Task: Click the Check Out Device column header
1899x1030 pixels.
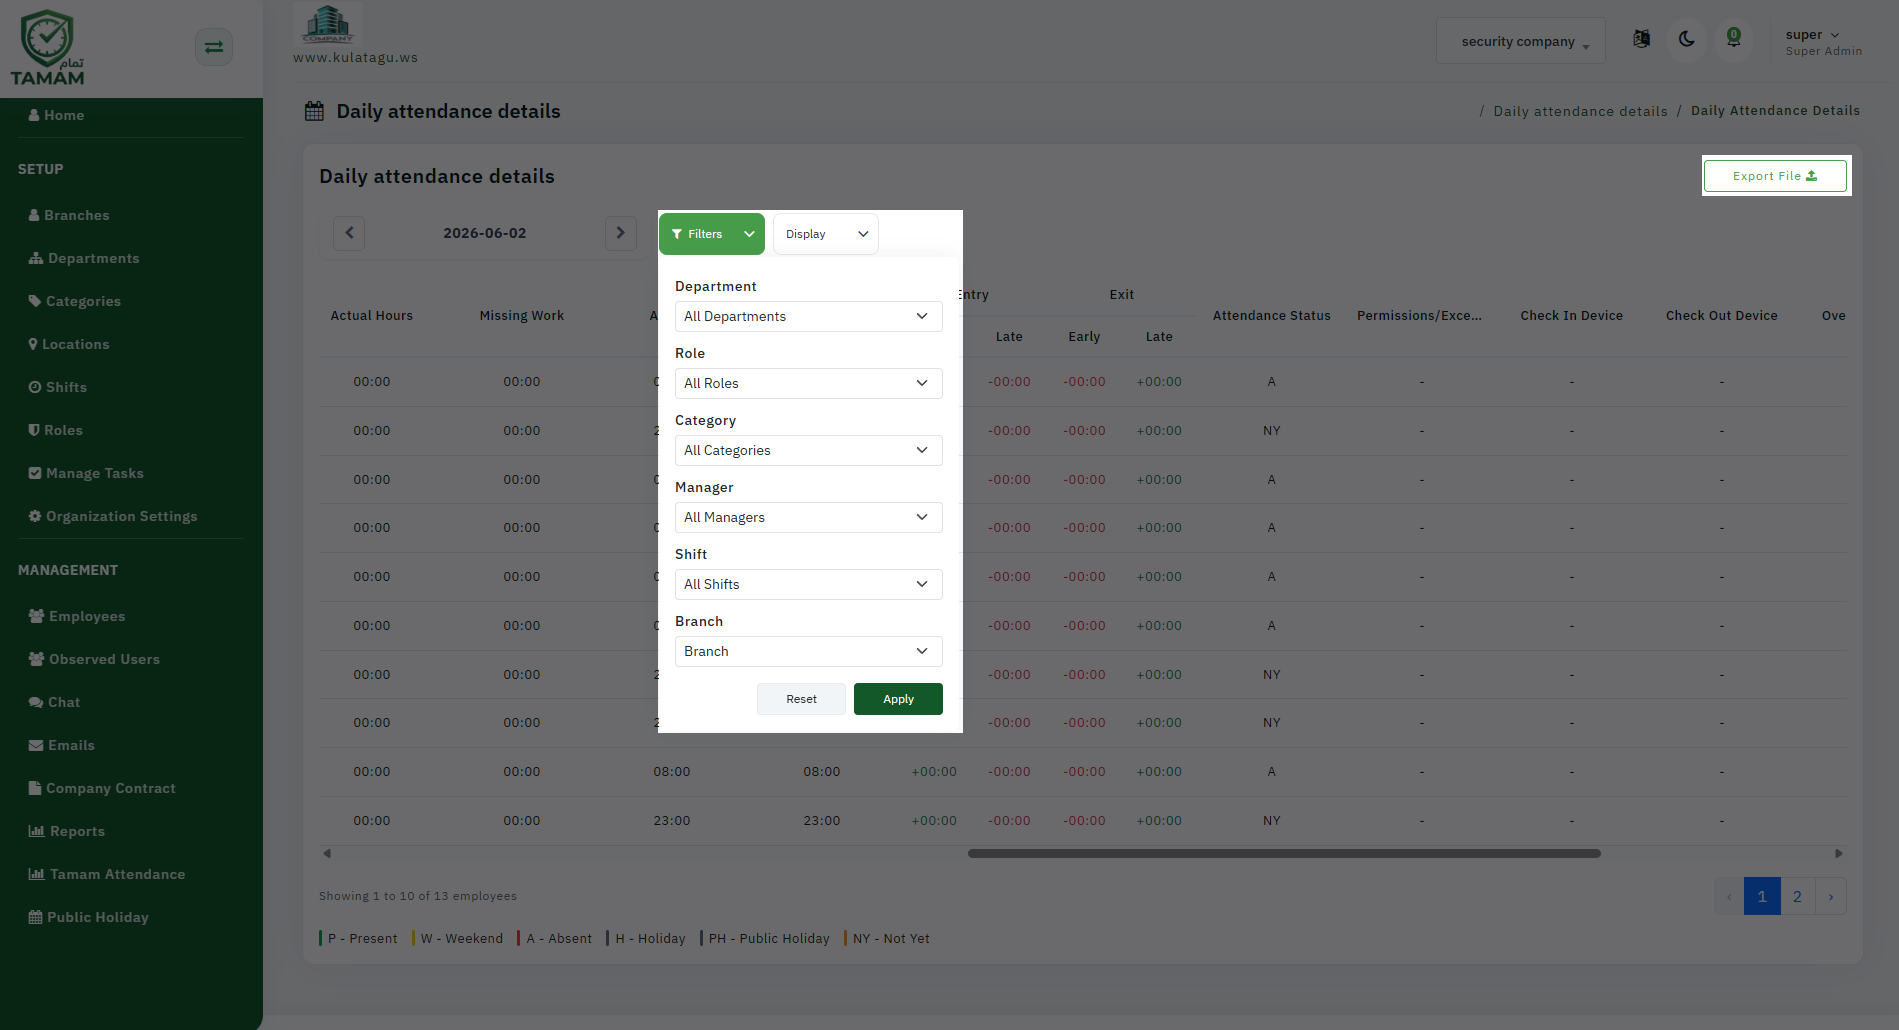Action: coord(1722,316)
